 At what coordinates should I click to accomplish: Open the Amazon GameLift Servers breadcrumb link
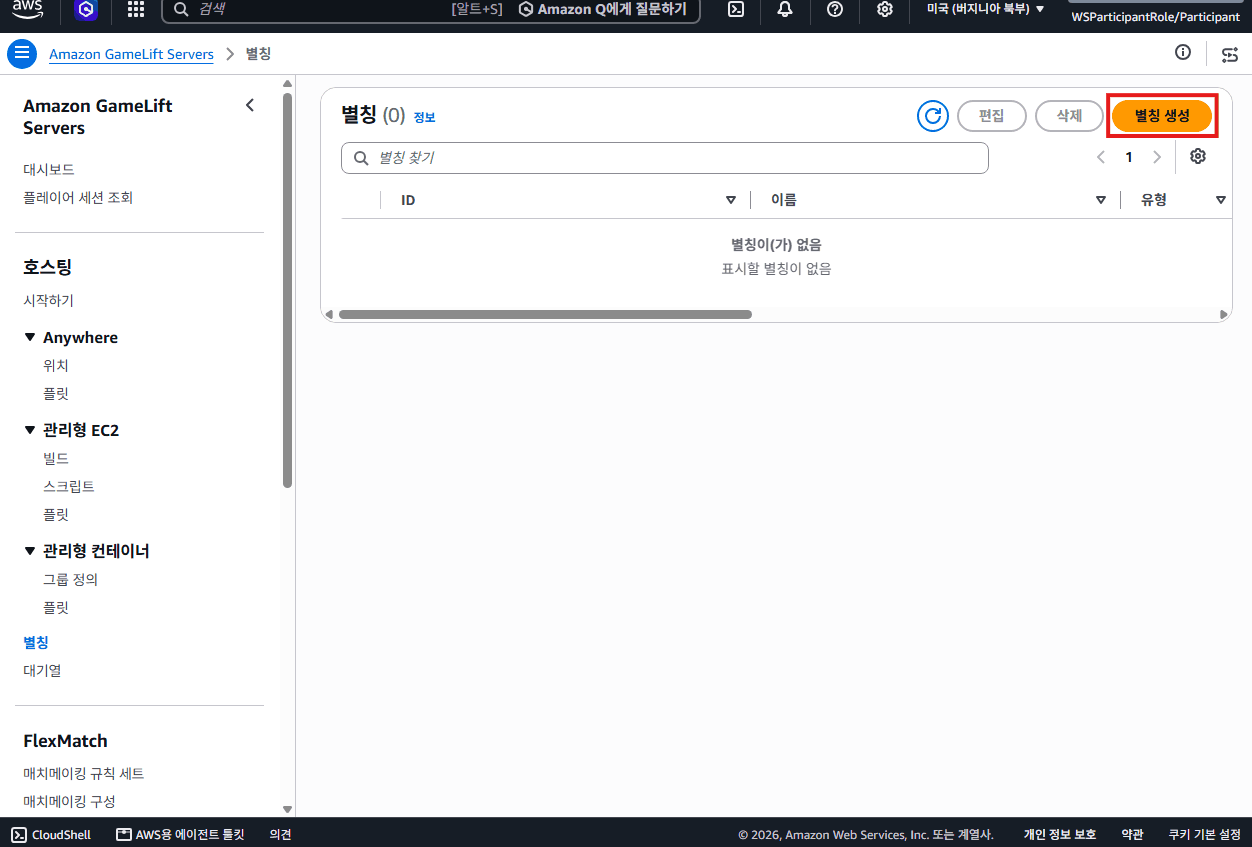[131, 54]
